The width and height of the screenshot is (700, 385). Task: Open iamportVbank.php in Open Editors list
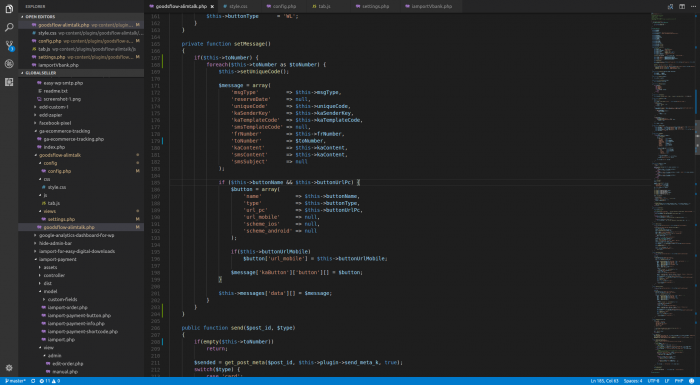point(80,65)
